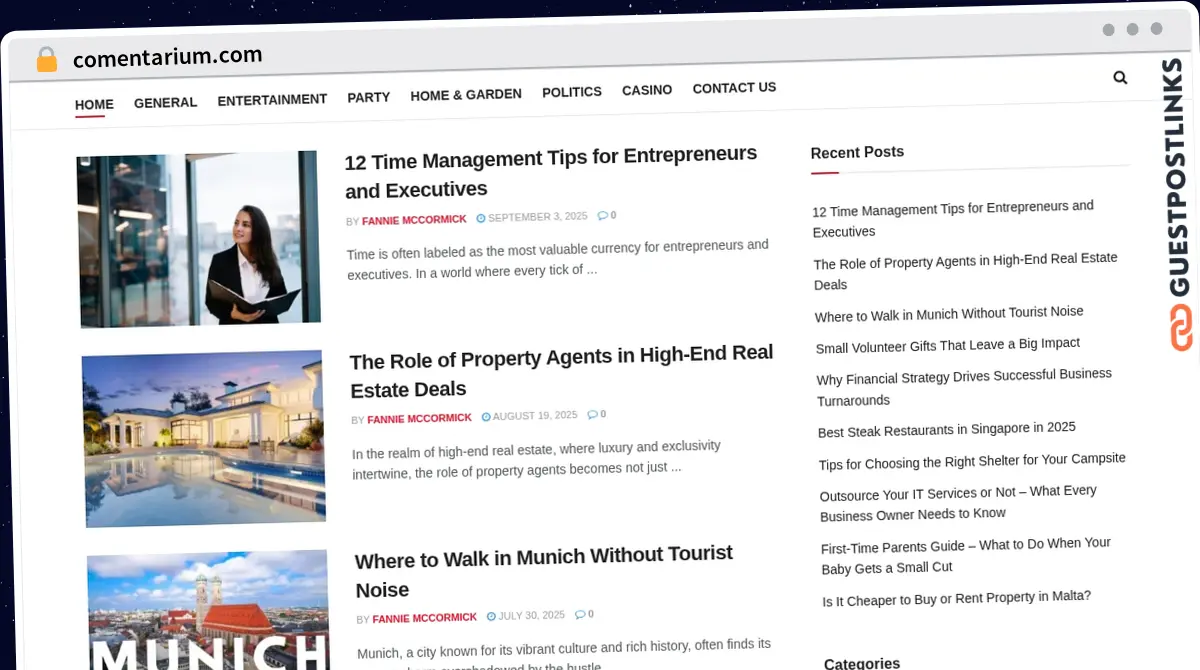
Task: Click author Fannie McCormick on Munich post
Action: [x=424, y=618]
